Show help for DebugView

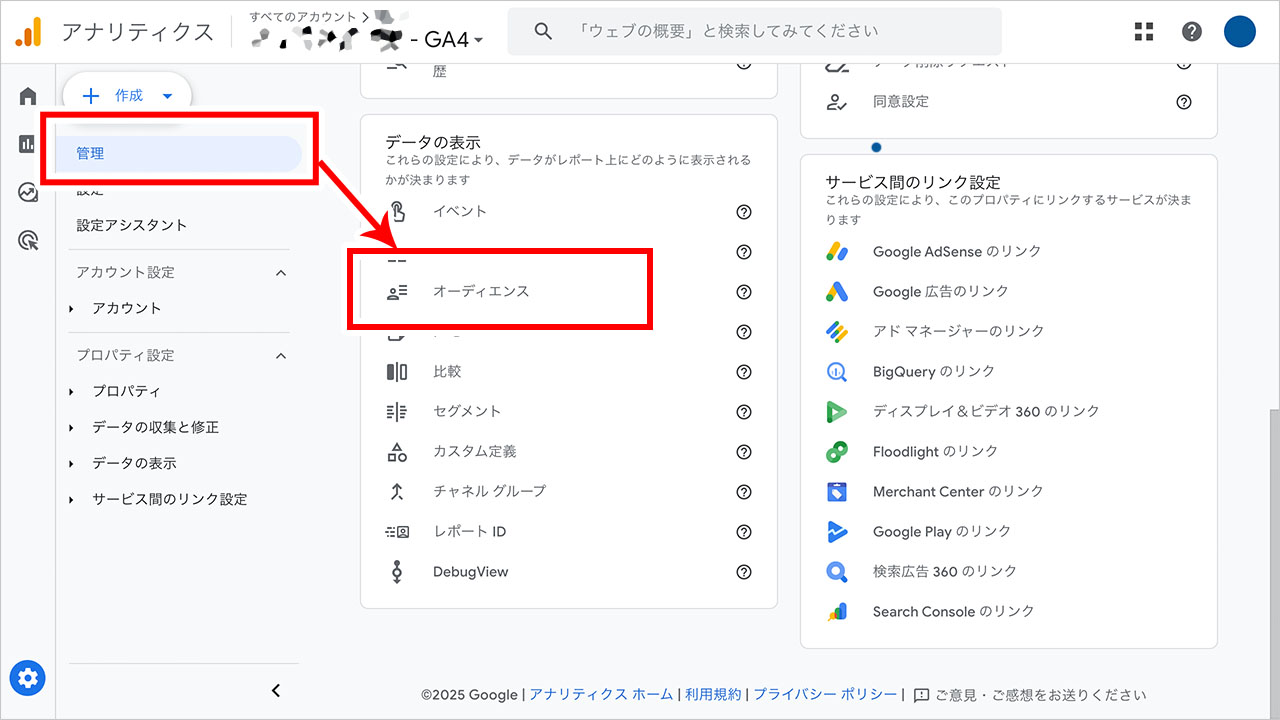pyautogui.click(x=744, y=572)
